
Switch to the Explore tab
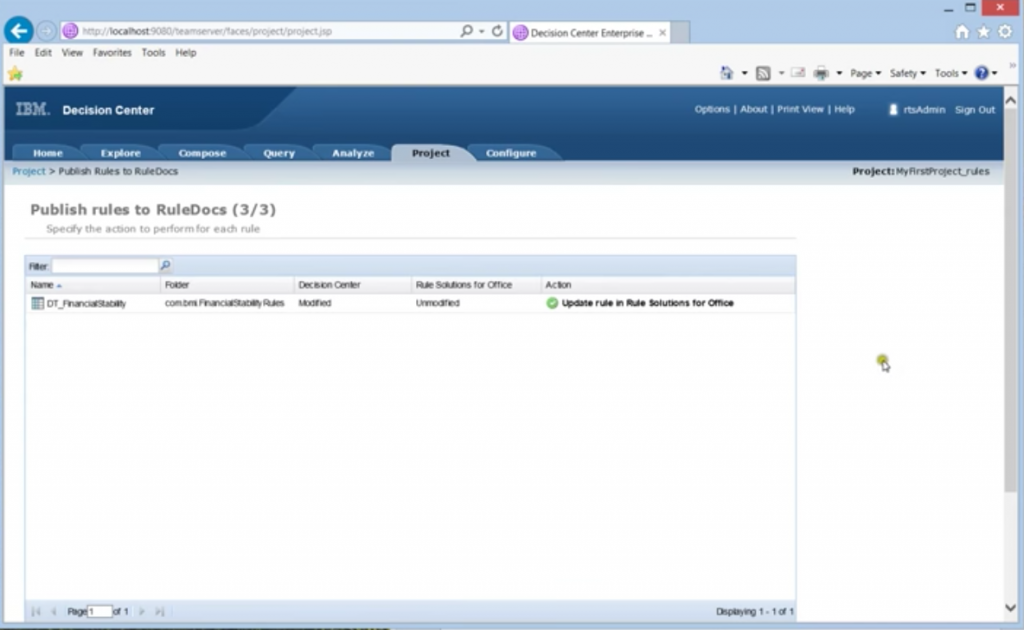[x=121, y=153]
